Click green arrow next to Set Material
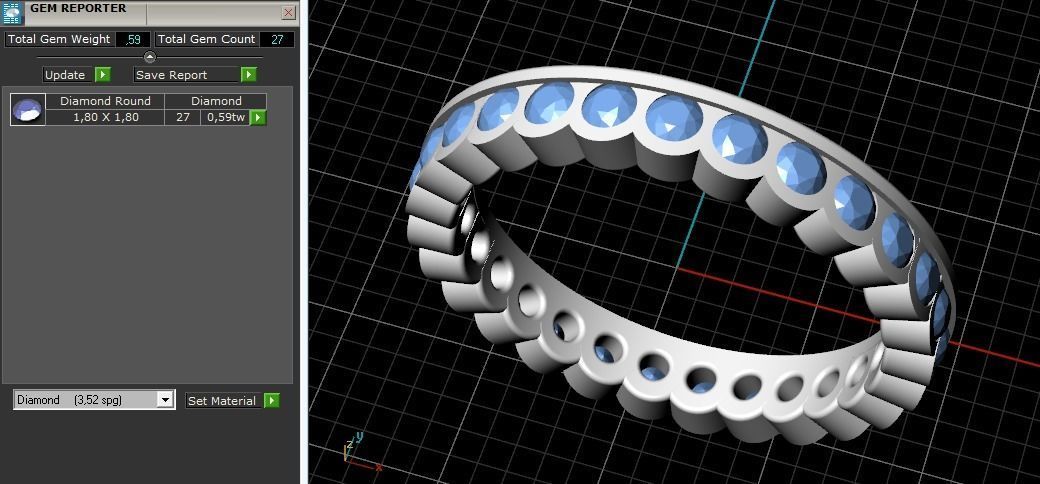The width and height of the screenshot is (1040, 484). click(x=272, y=400)
